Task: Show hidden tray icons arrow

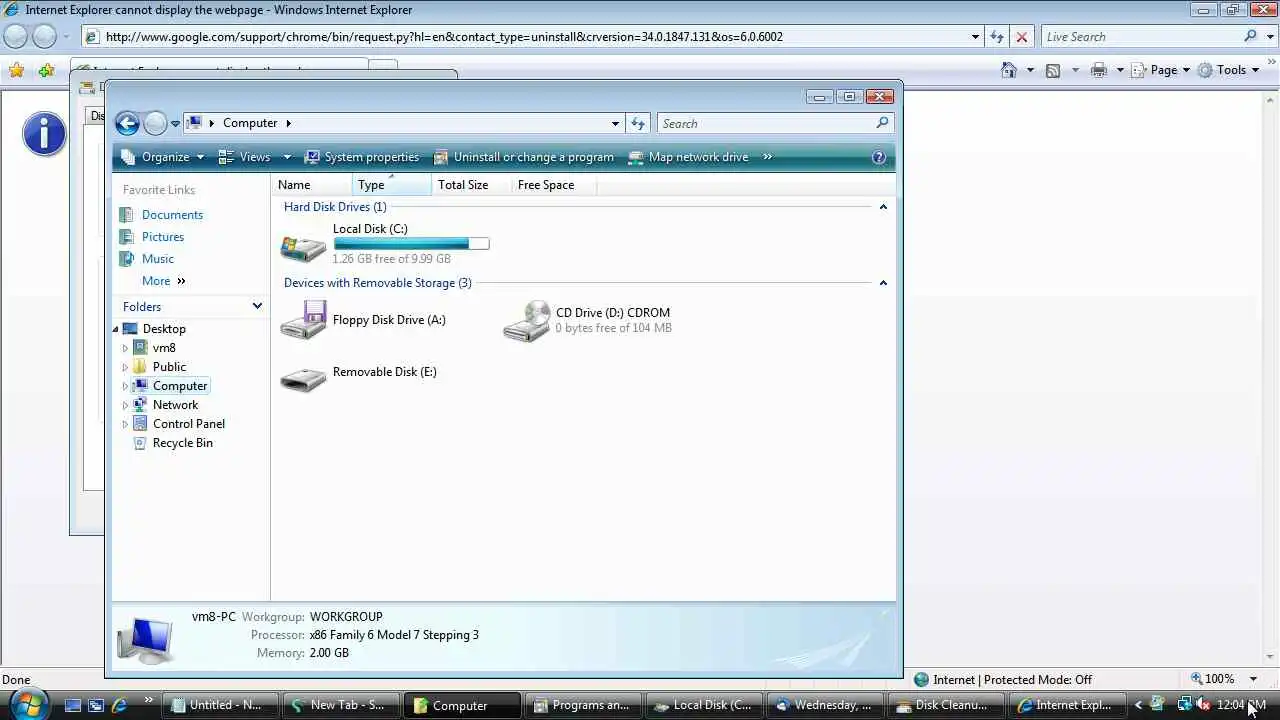Action: click(1138, 705)
